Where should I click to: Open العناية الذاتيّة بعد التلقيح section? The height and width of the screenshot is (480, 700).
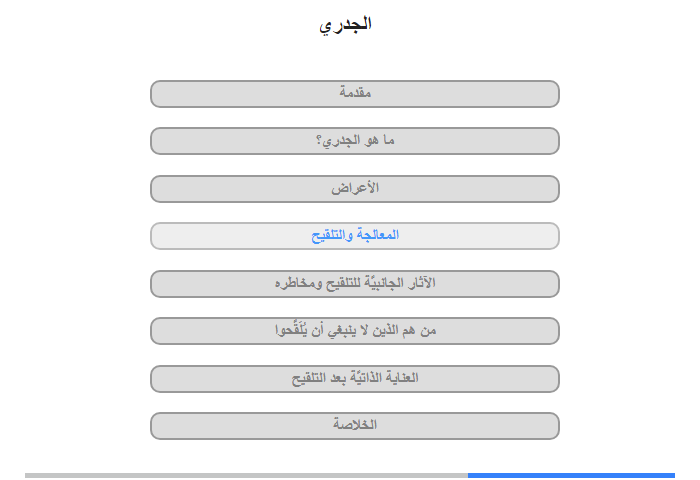pyautogui.click(x=355, y=379)
